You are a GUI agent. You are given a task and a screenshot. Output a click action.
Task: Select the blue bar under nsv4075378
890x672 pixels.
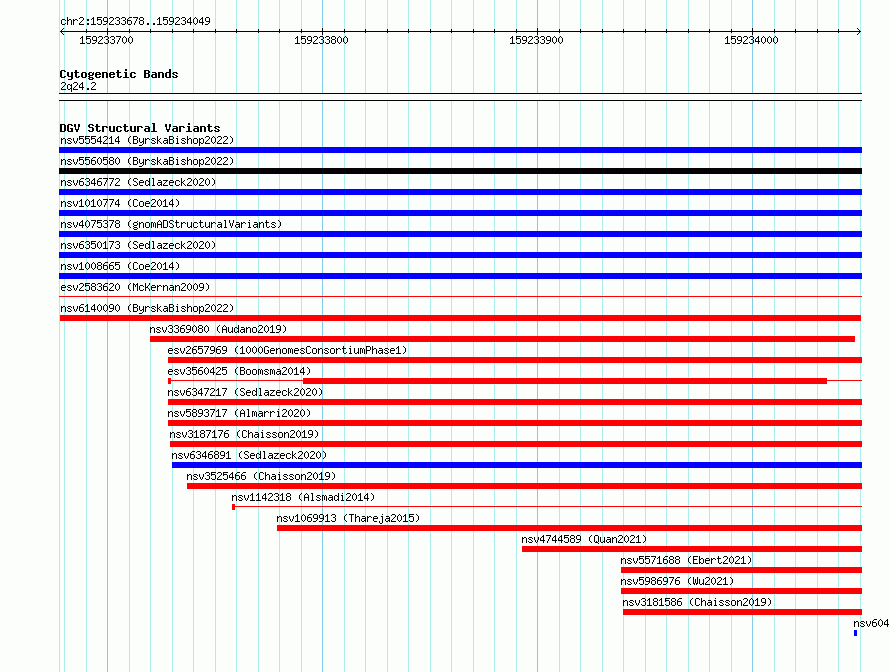(460, 234)
